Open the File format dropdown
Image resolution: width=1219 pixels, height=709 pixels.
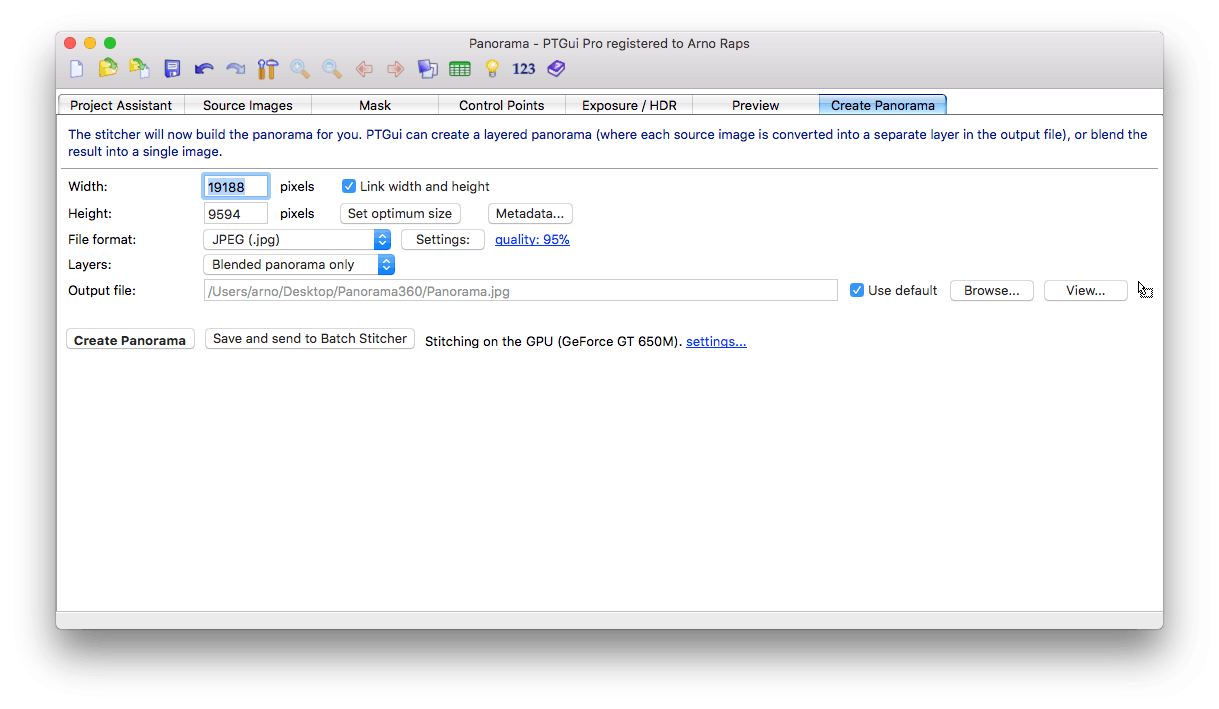tap(297, 240)
